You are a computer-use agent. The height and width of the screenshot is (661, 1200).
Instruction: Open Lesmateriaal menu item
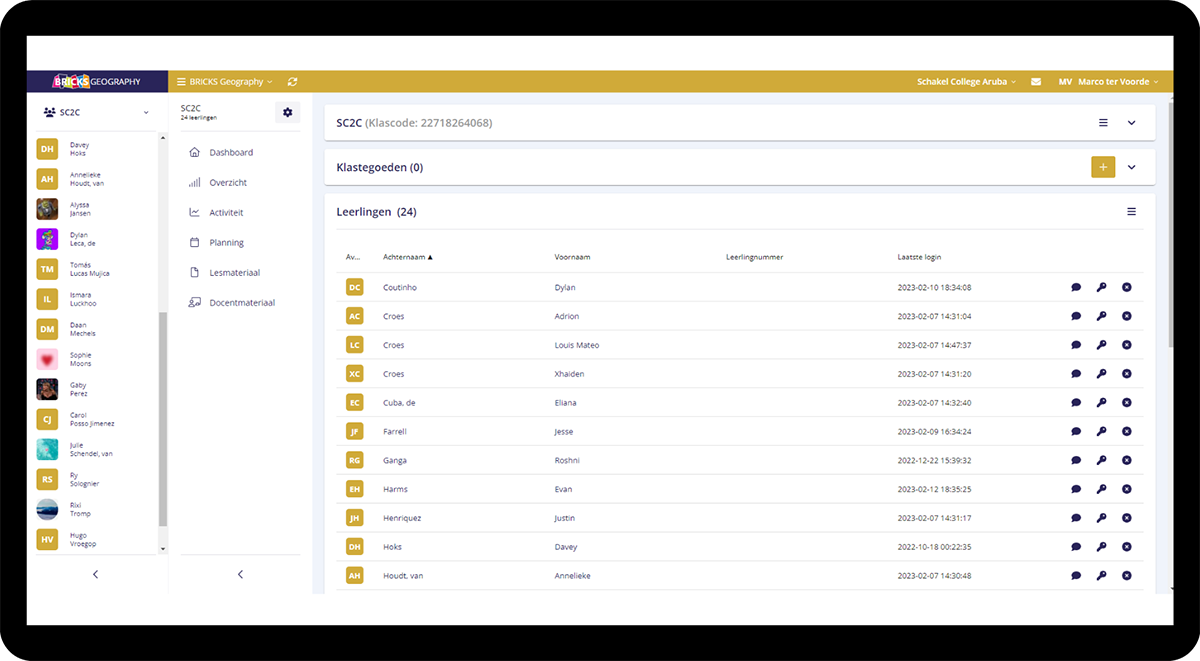pyautogui.click(x=234, y=273)
